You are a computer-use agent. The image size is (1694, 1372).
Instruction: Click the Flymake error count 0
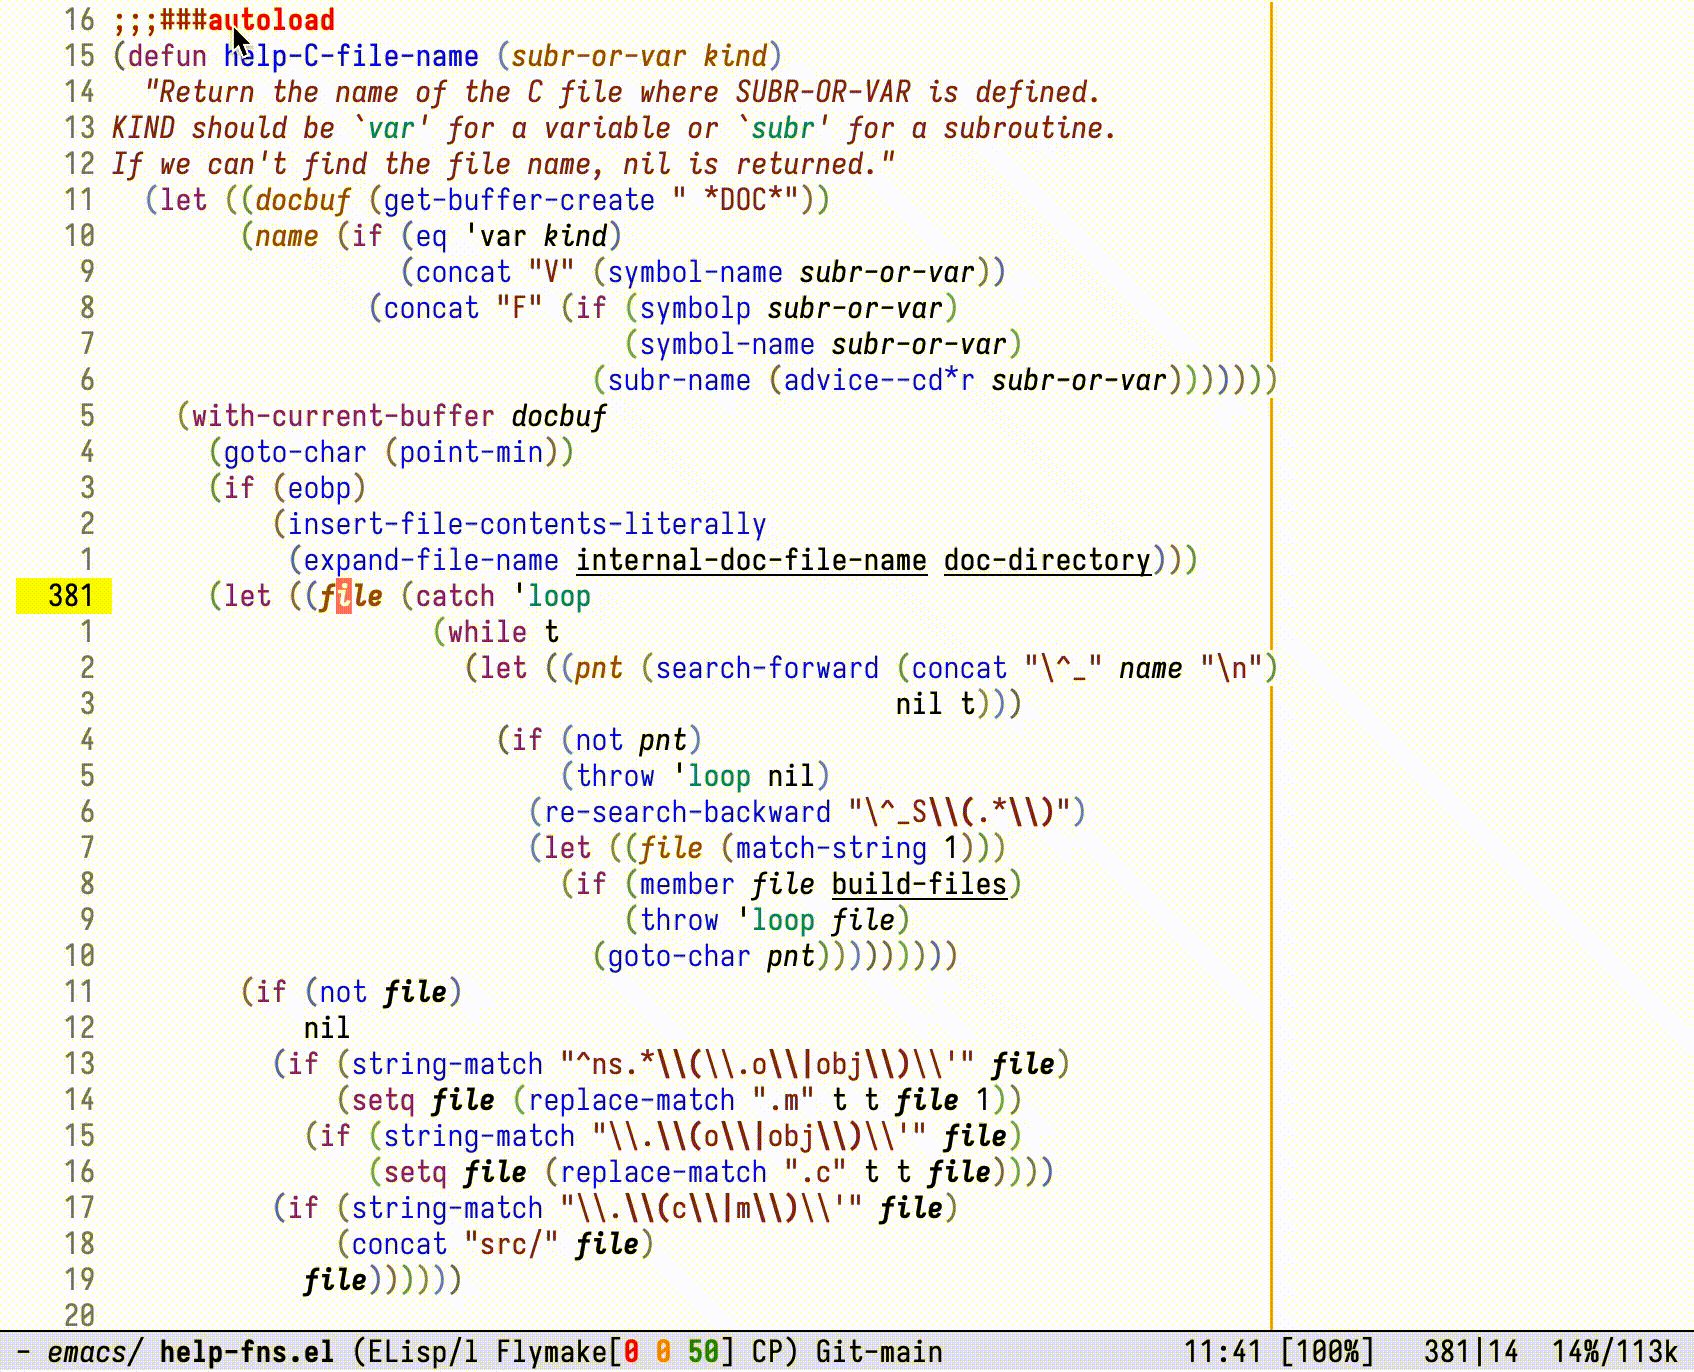[632, 1352]
